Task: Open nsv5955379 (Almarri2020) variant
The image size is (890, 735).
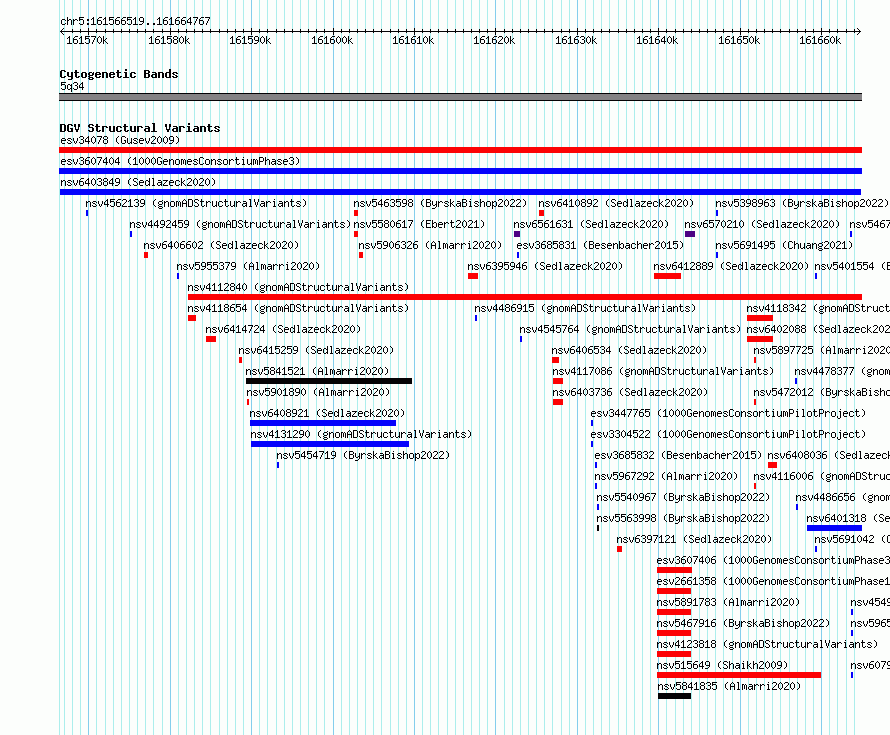Action: pyautogui.click(x=248, y=266)
